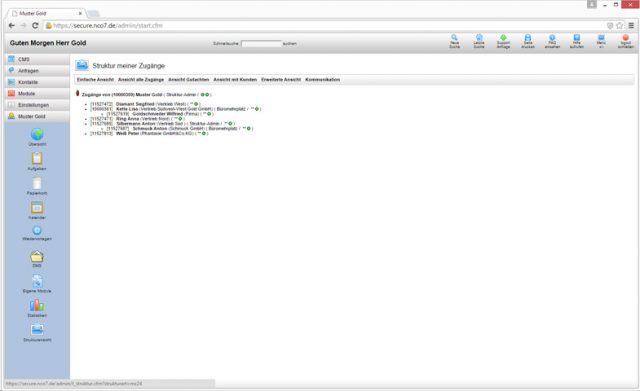
Task: Click green status dot next to Diamant Siegfried
Action: (x=196, y=104)
